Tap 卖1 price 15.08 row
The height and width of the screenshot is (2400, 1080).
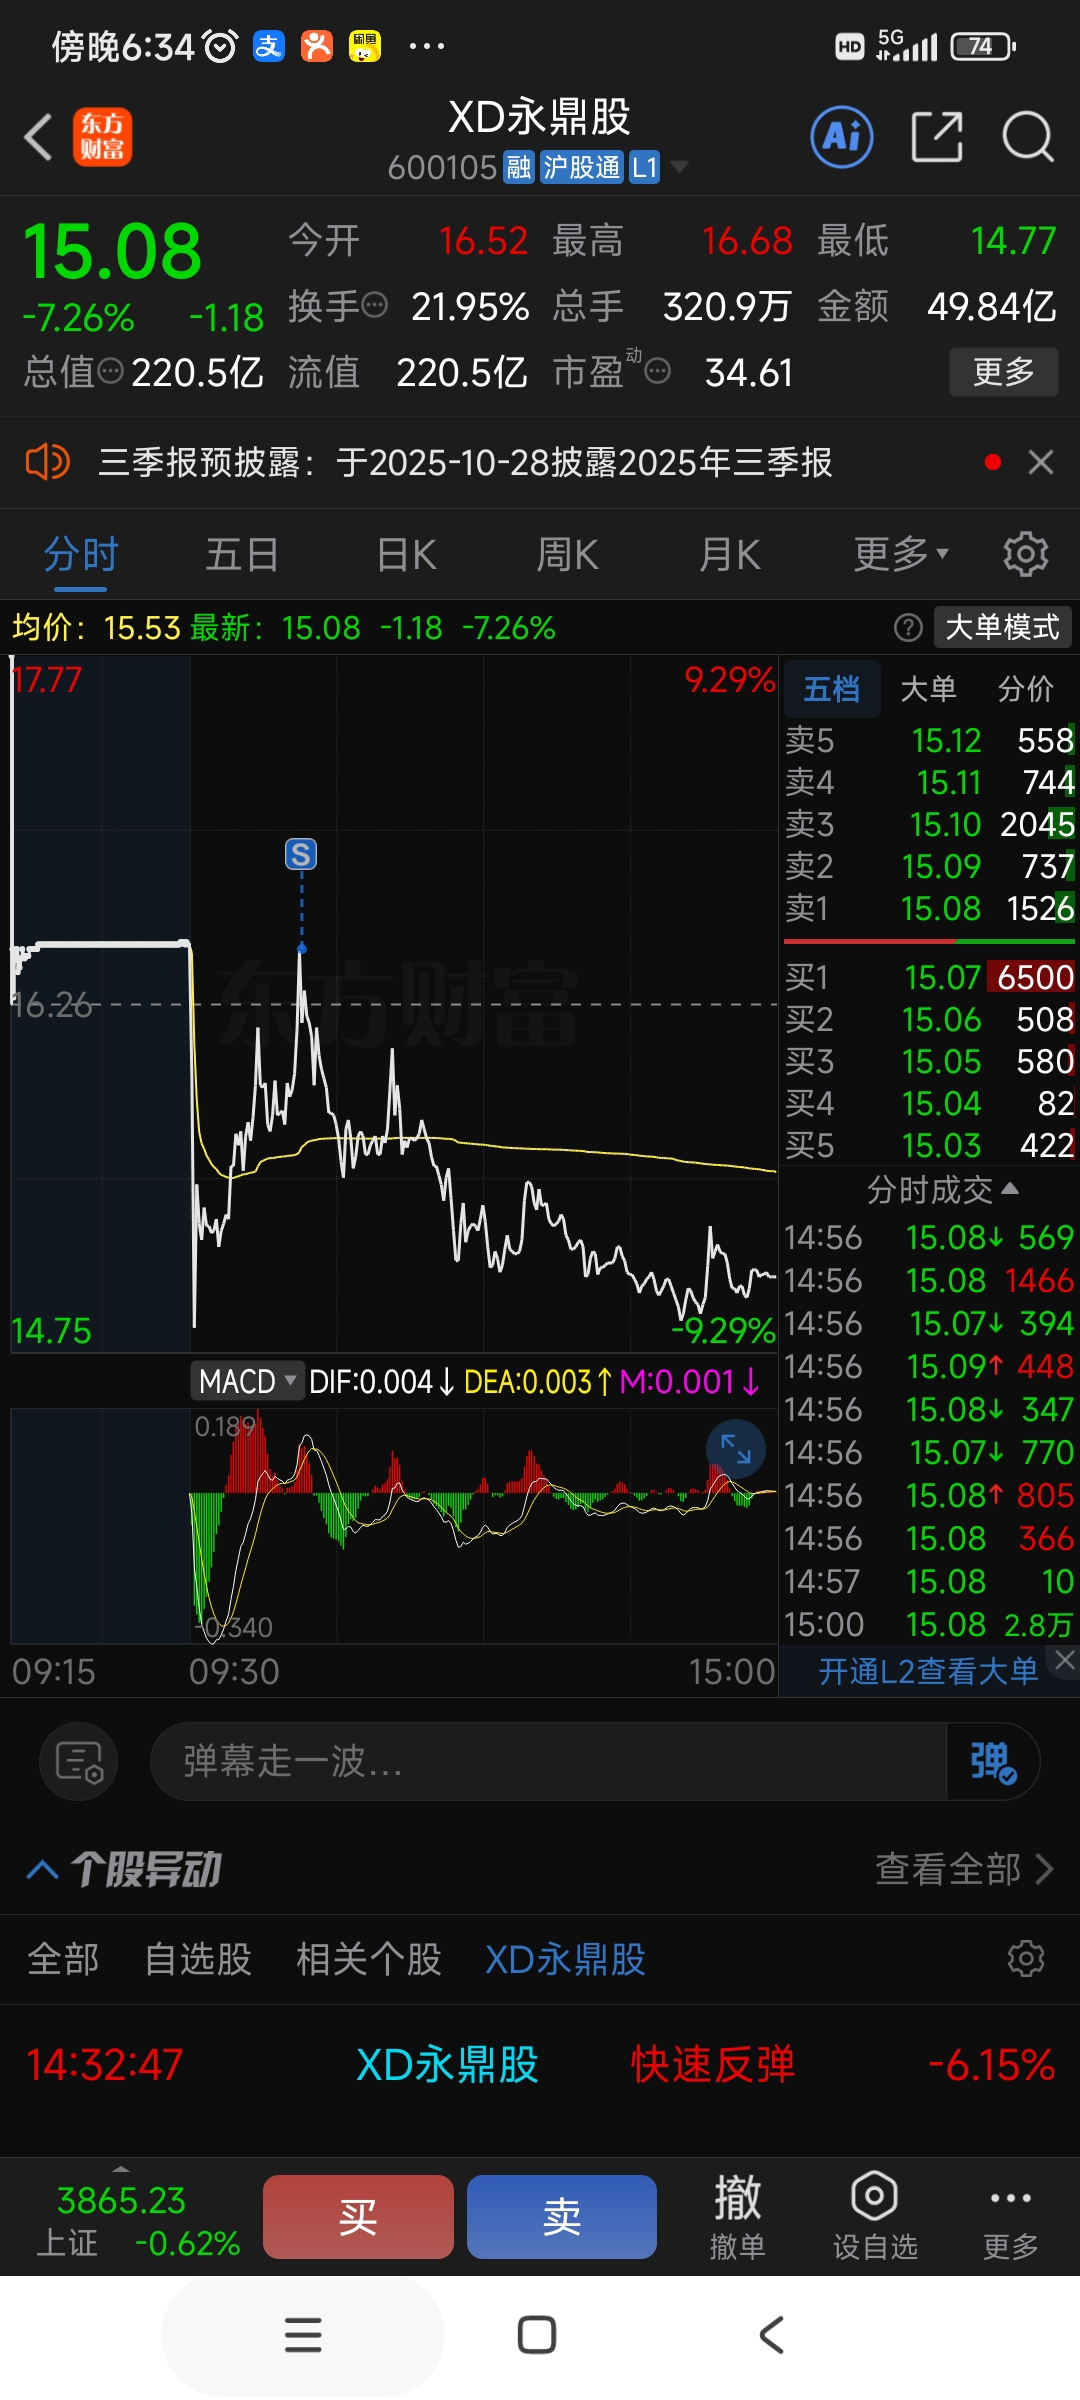pyautogui.click(x=929, y=908)
